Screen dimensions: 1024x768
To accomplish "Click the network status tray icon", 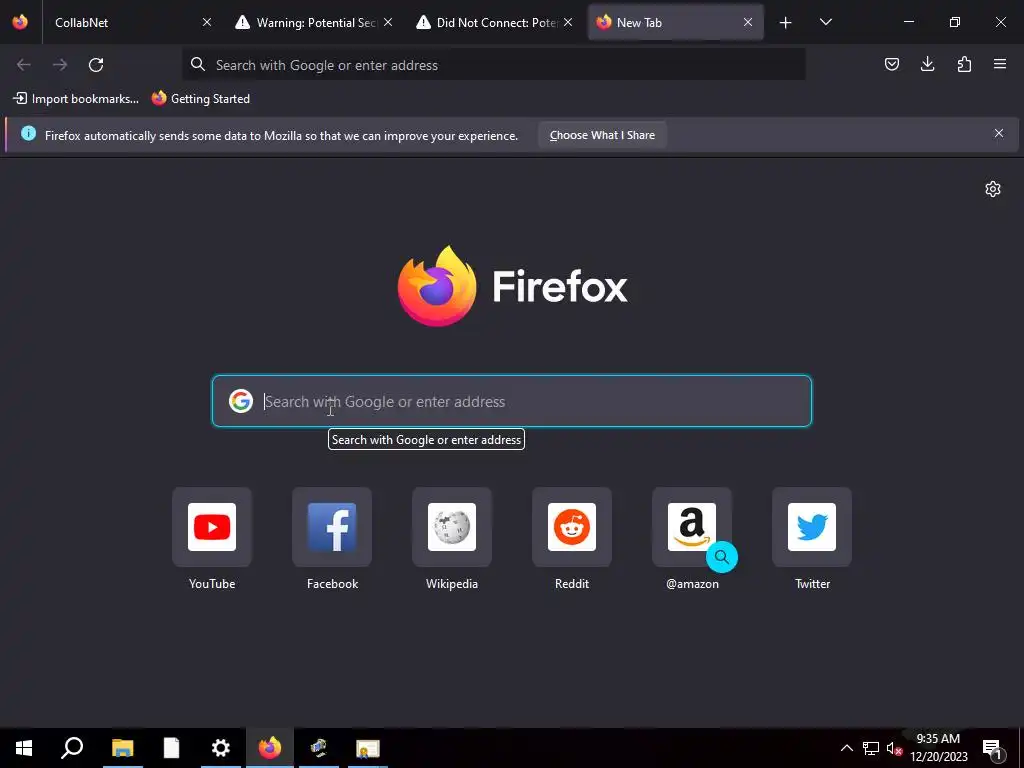I will [x=871, y=748].
